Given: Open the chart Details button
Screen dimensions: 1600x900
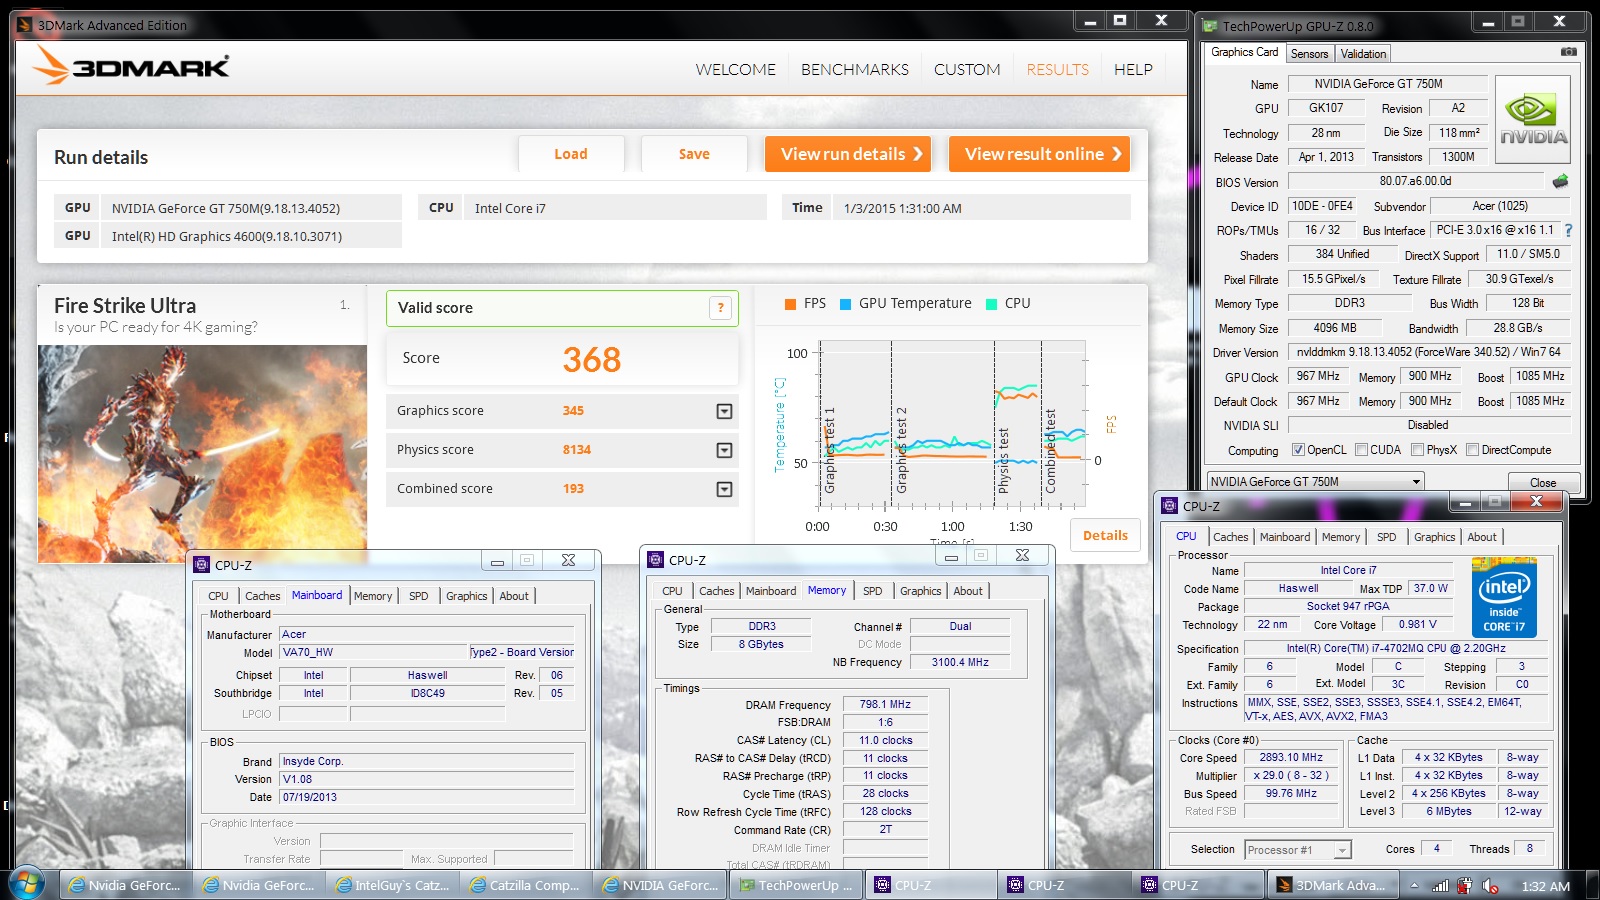Looking at the screenshot, I should [1105, 536].
